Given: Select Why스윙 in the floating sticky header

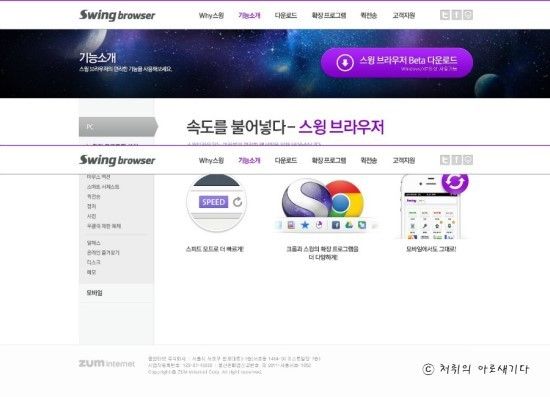Looking at the screenshot, I should tap(211, 161).
